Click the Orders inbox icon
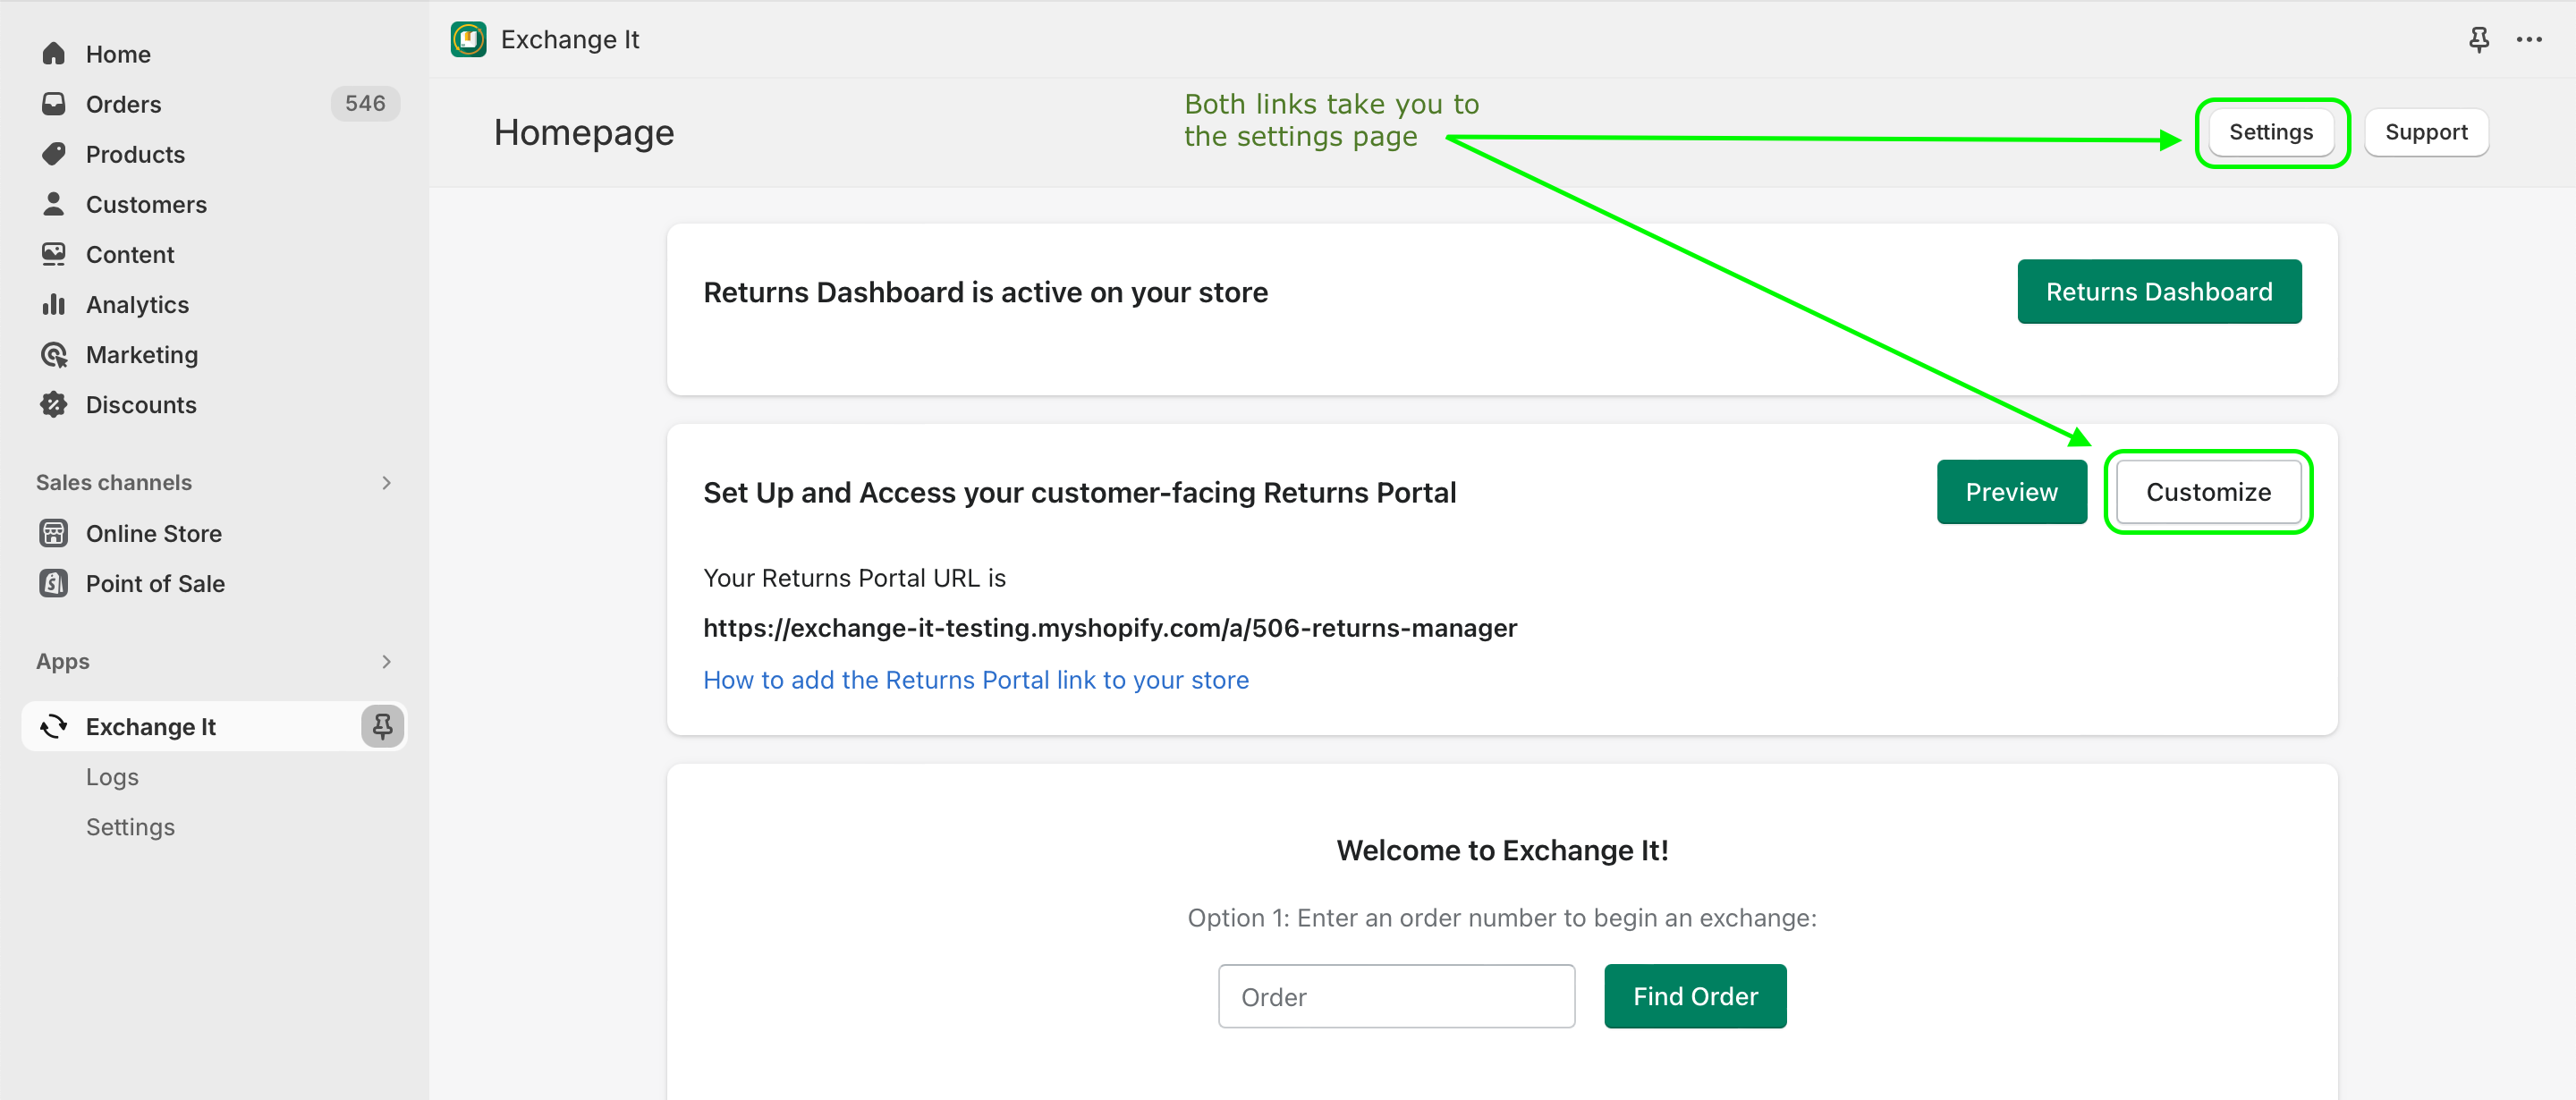This screenshot has height=1100, width=2576. [54, 104]
